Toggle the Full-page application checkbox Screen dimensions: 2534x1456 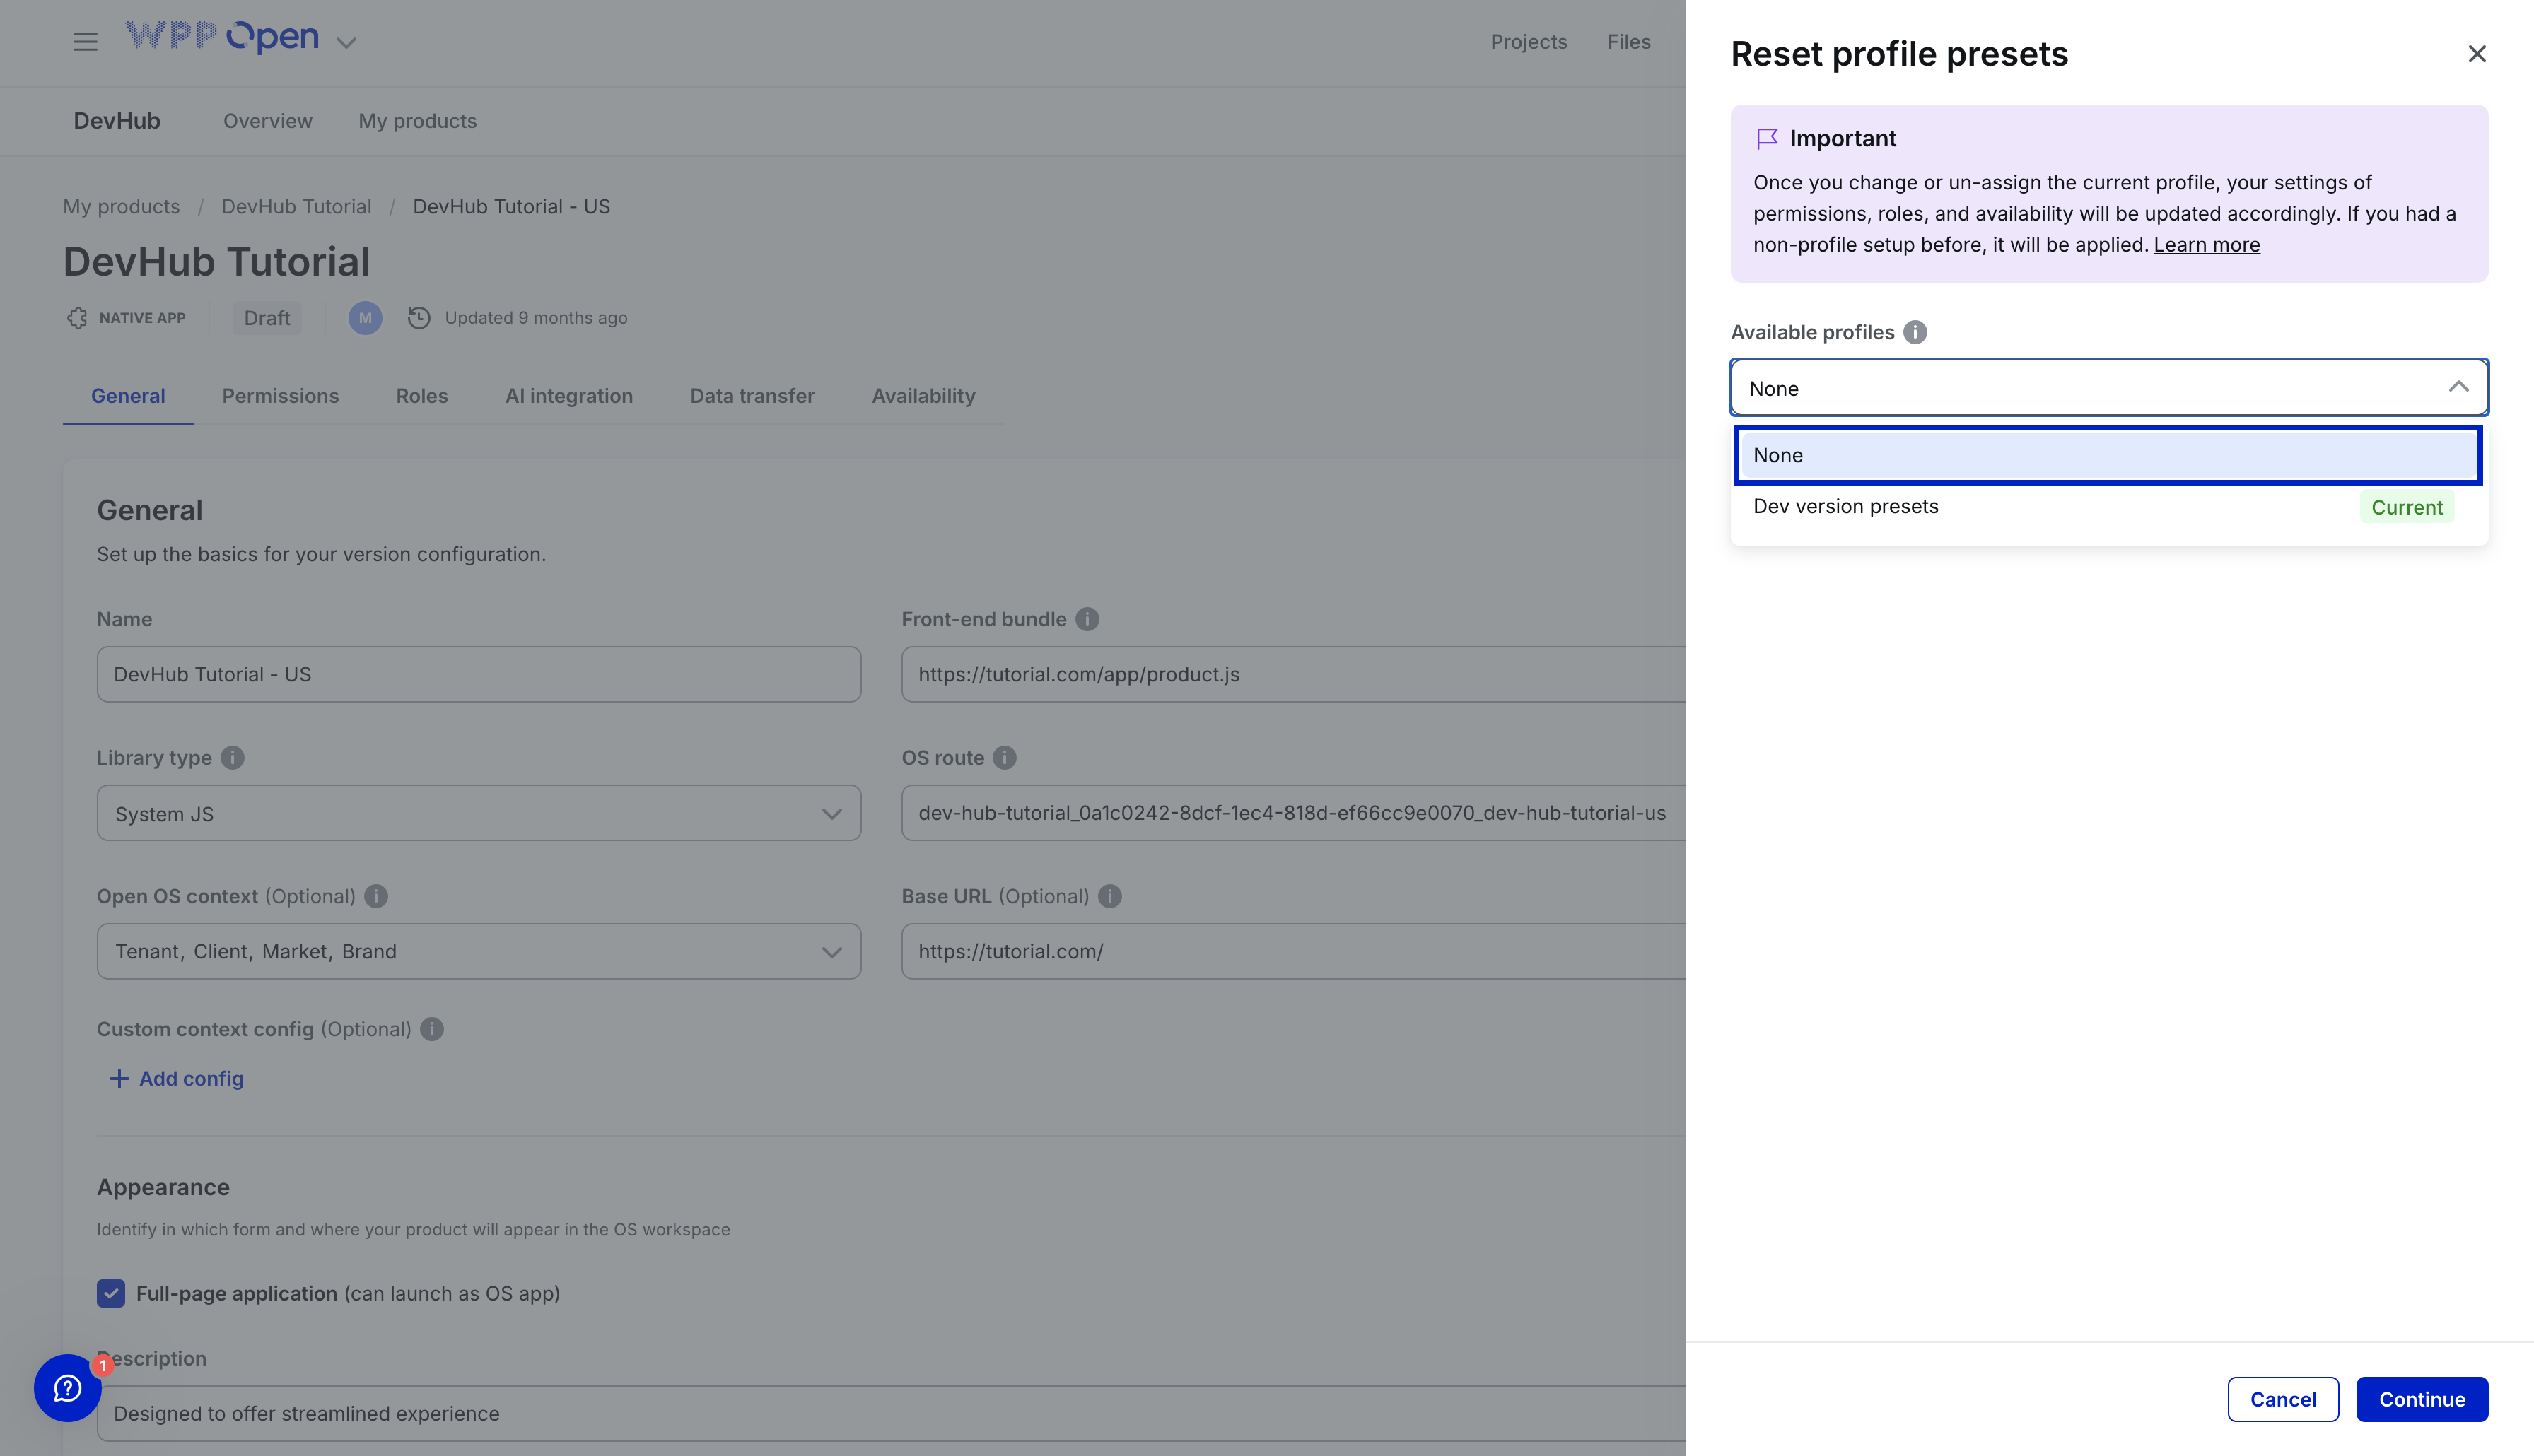click(x=111, y=1293)
